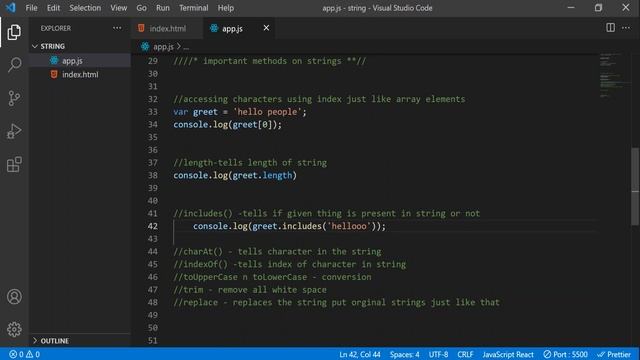
Task: Open editor More Actions ellipsis
Action: [x=626, y=28]
